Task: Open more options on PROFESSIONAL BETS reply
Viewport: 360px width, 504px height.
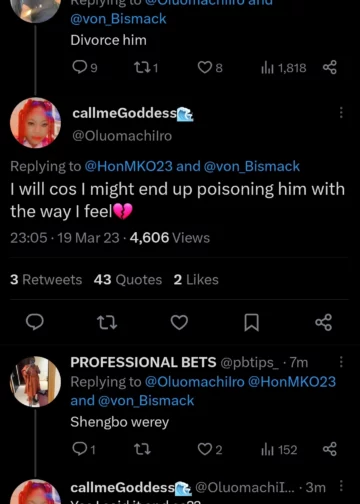Action: [x=341, y=362]
